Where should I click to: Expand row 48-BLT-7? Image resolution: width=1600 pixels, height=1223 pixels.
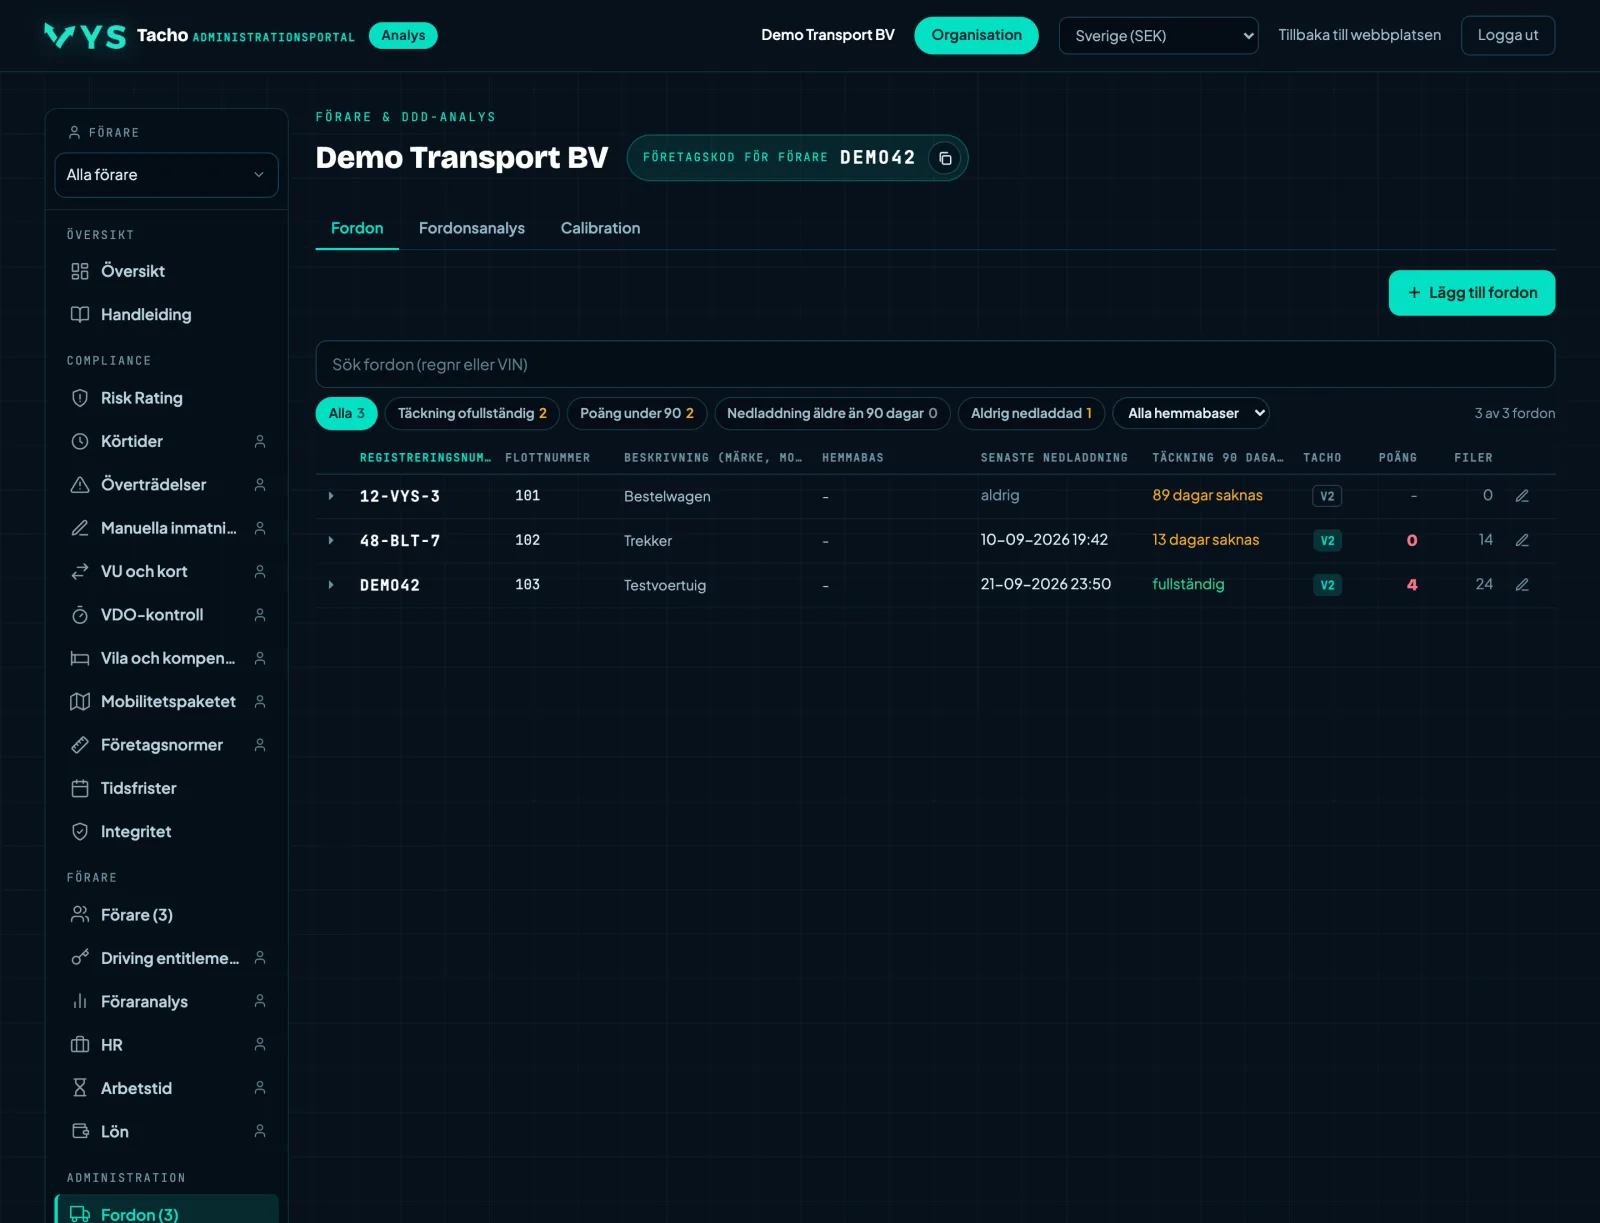[331, 540]
